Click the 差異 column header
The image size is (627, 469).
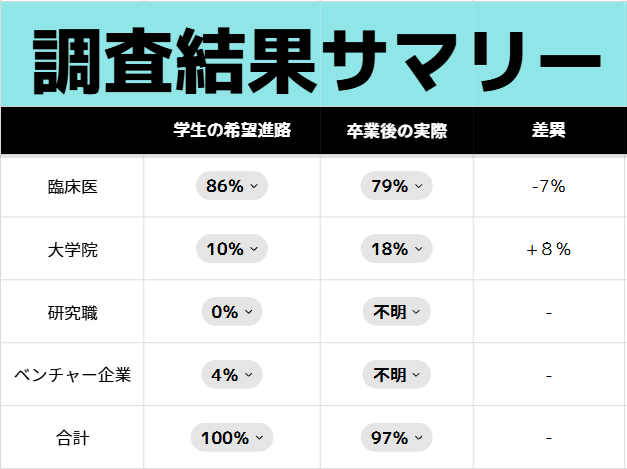[x=549, y=131]
